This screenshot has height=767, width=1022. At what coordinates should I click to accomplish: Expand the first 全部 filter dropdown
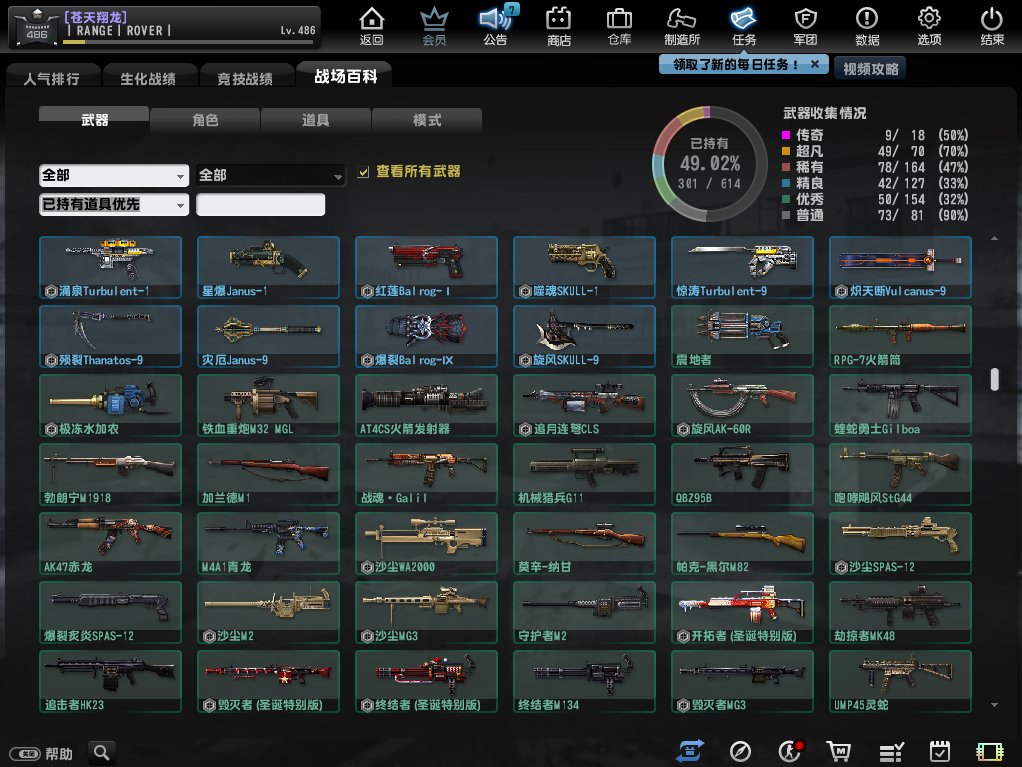(x=114, y=175)
